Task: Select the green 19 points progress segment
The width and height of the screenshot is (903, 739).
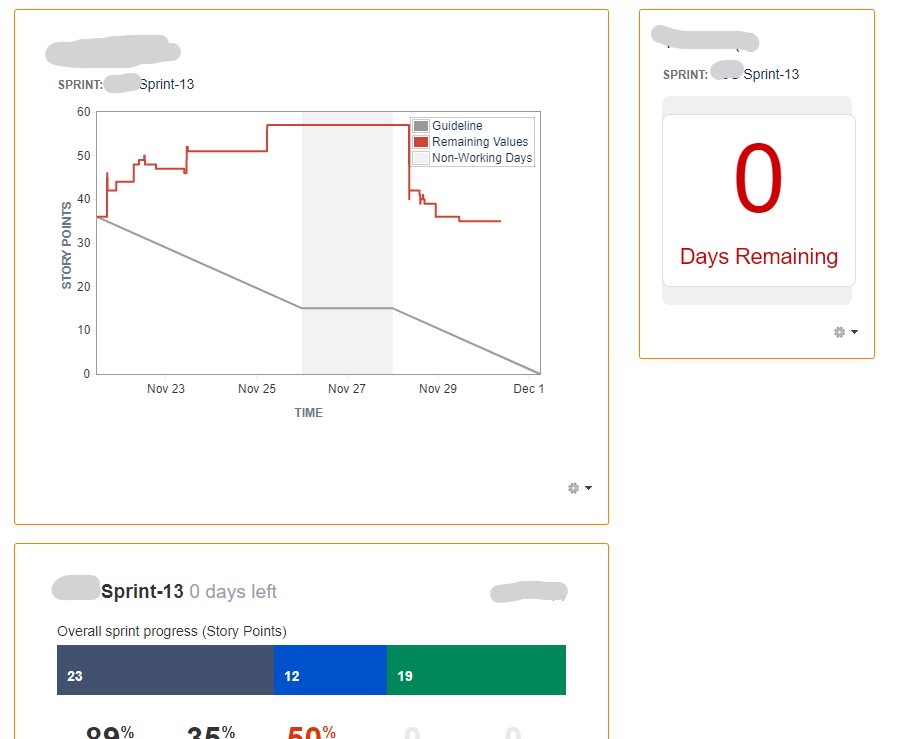Action: pyautogui.click(x=476, y=670)
